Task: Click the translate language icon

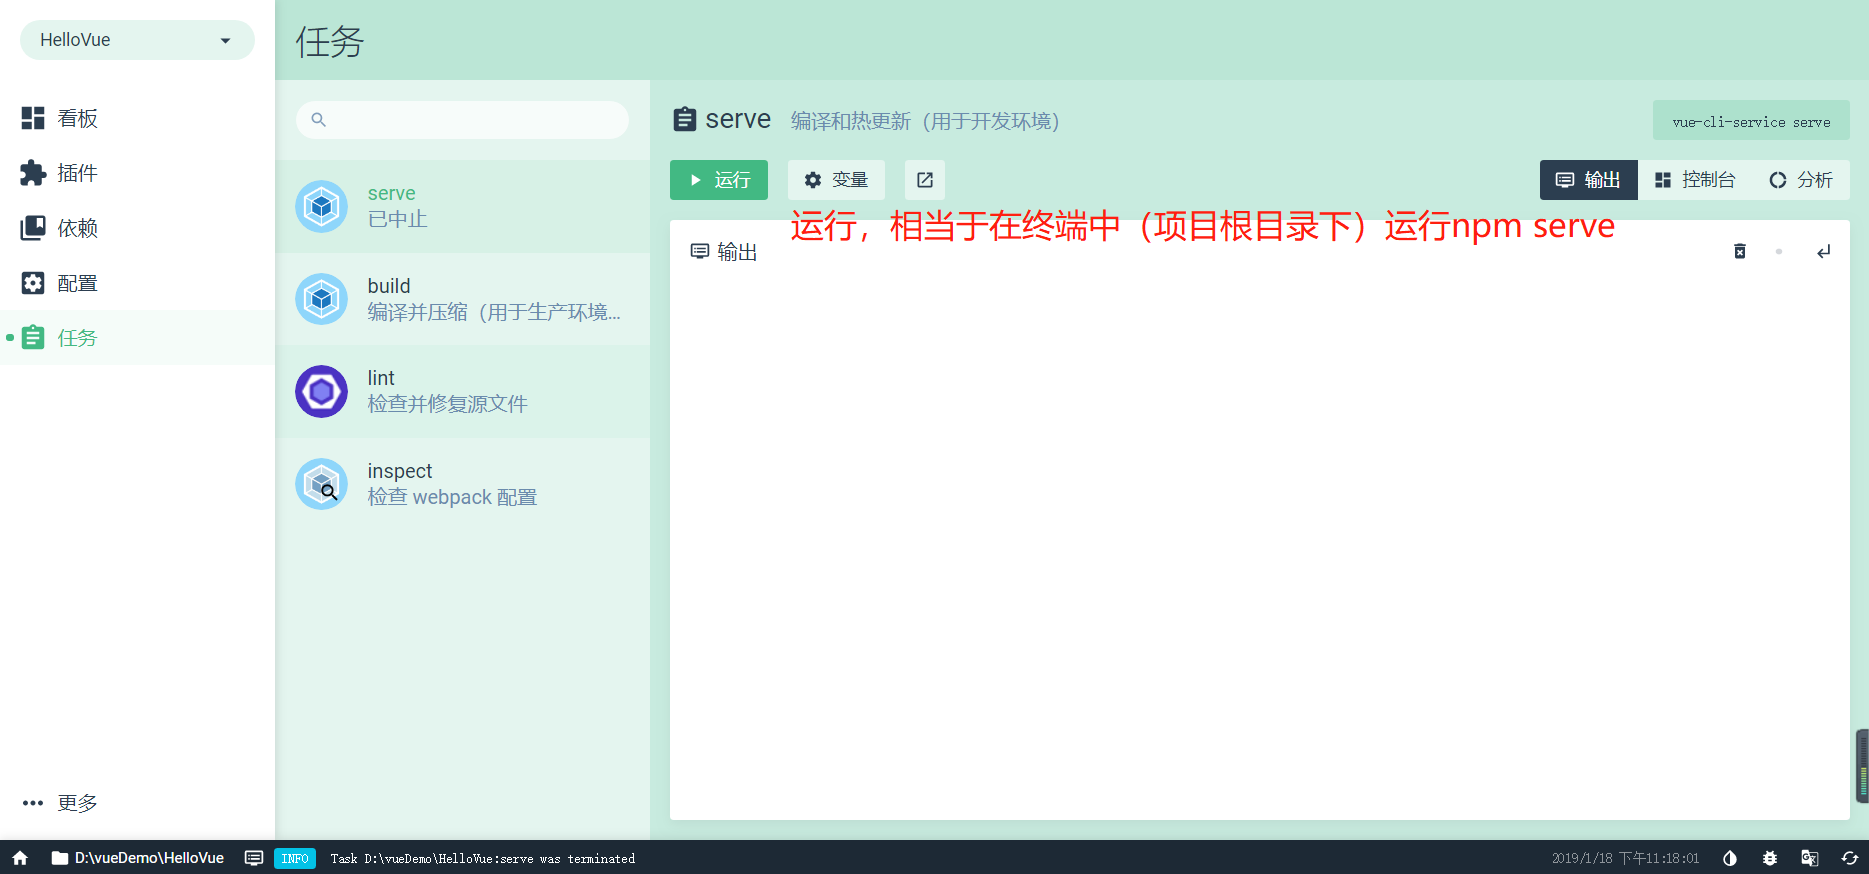Action: [x=1810, y=858]
